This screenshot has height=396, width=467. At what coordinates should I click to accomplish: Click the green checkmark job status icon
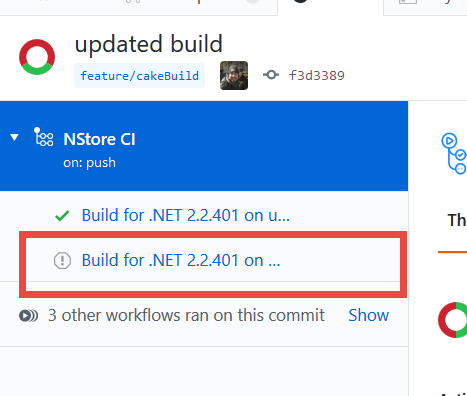pyautogui.click(x=62, y=216)
